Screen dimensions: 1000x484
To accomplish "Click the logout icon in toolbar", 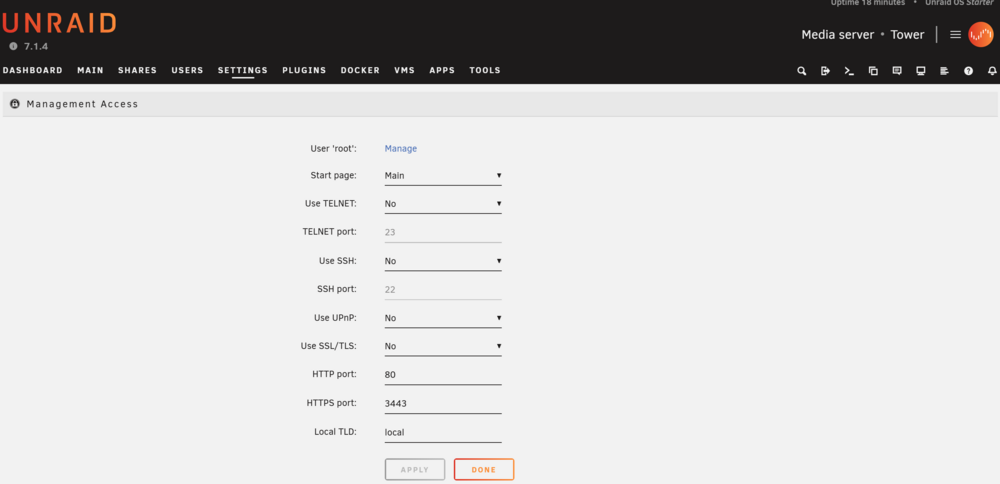I will pyautogui.click(x=825, y=71).
